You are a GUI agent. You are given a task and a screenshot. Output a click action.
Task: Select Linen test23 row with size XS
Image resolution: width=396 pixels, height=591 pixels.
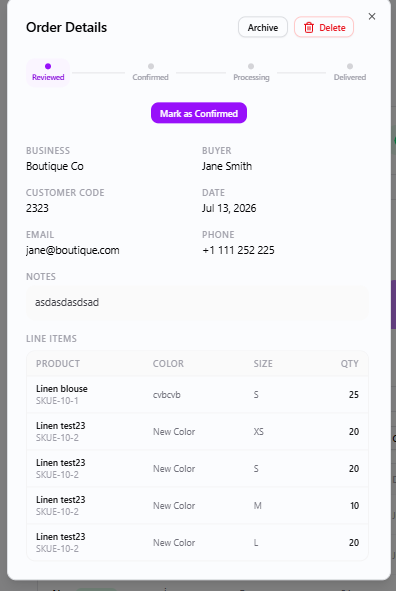pos(197,432)
